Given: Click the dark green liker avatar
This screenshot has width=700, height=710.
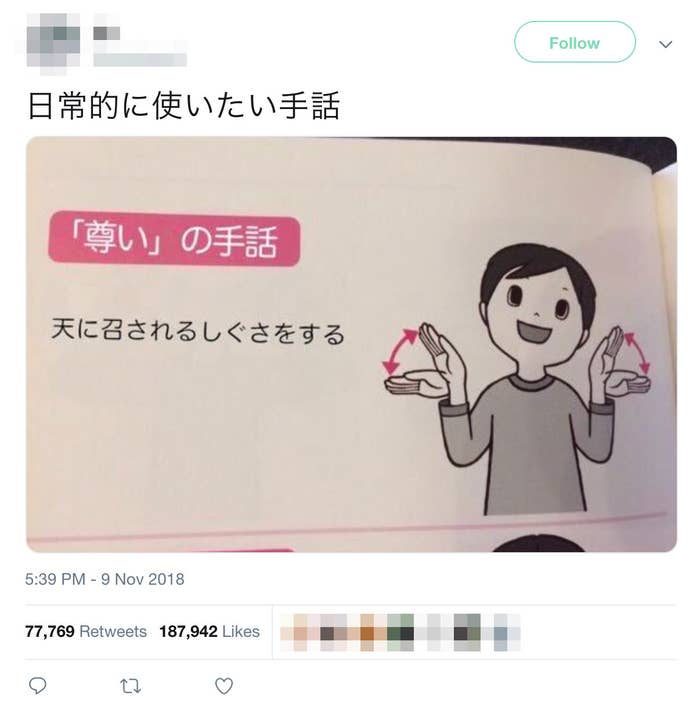Looking at the screenshot, I should coord(400,633).
